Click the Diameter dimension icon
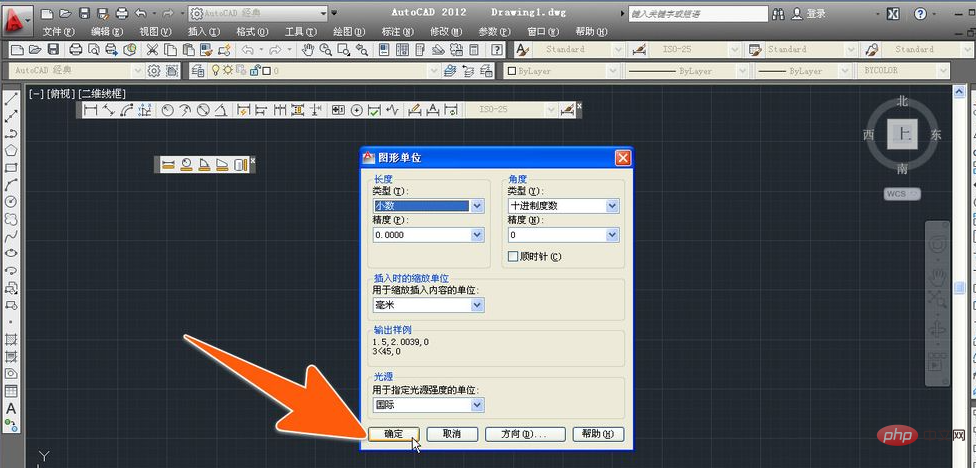The width and height of the screenshot is (976, 468). pyautogui.click(x=203, y=110)
